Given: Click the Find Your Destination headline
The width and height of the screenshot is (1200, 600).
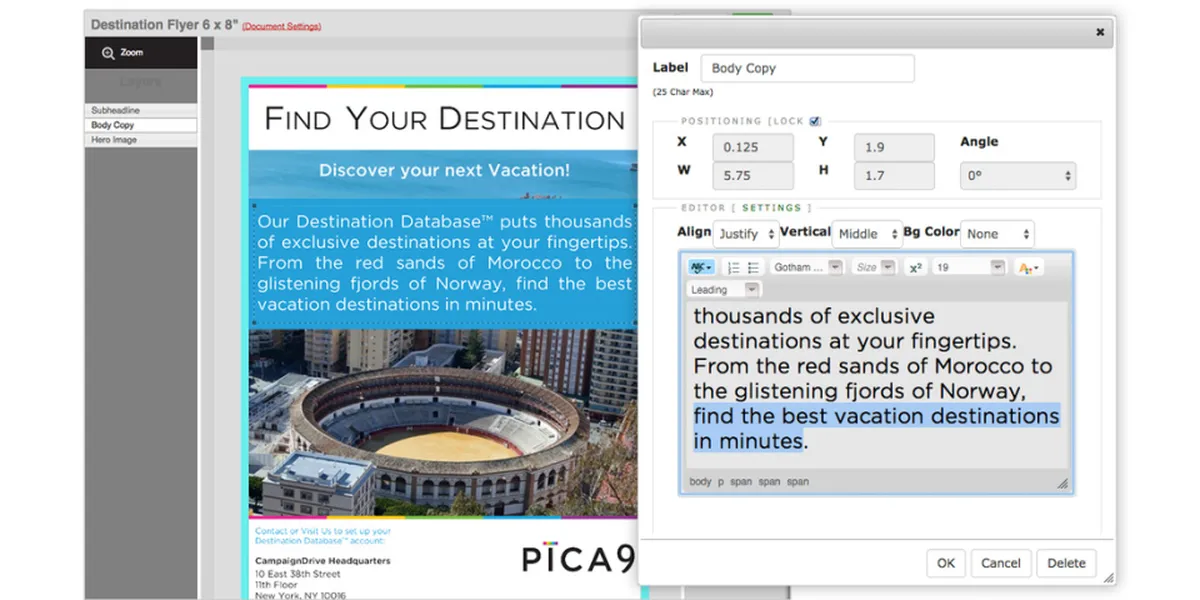Looking at the screenshot, I should [444, 119].
